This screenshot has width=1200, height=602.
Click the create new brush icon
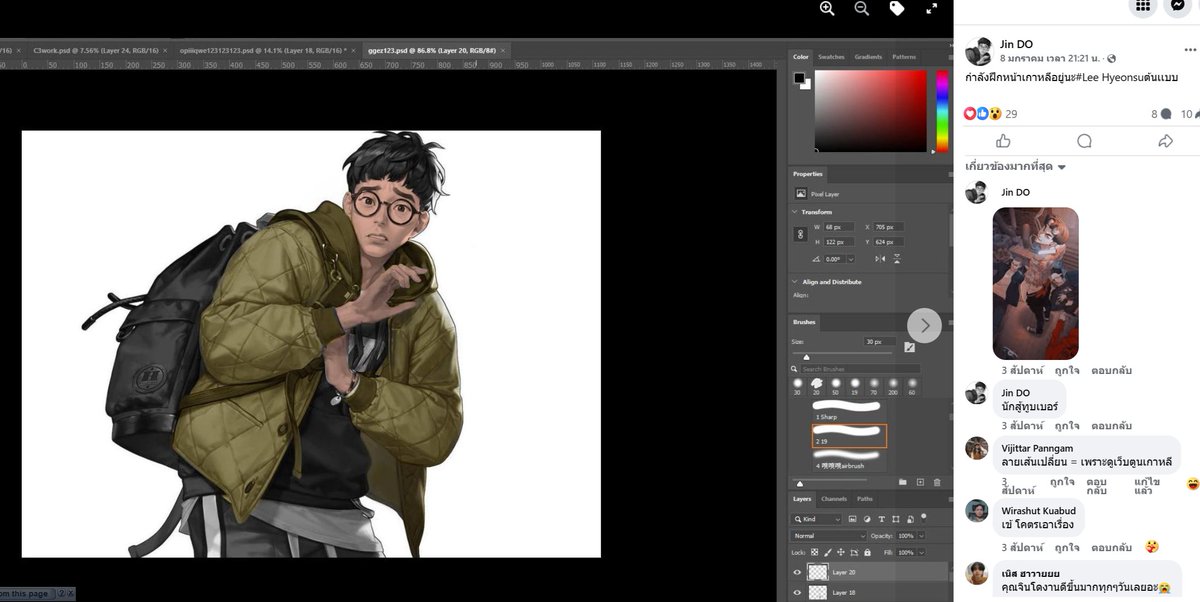(x=920, y=482)
